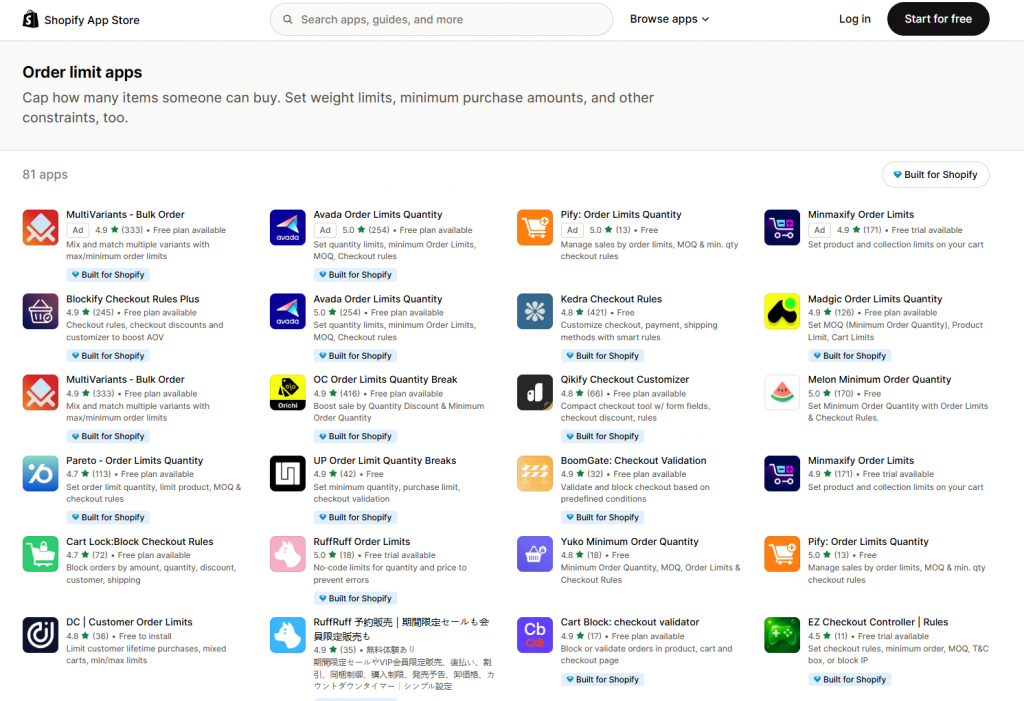Toggle the Built for Shopify filter
1024x701 pixels.
coord(935,174)
